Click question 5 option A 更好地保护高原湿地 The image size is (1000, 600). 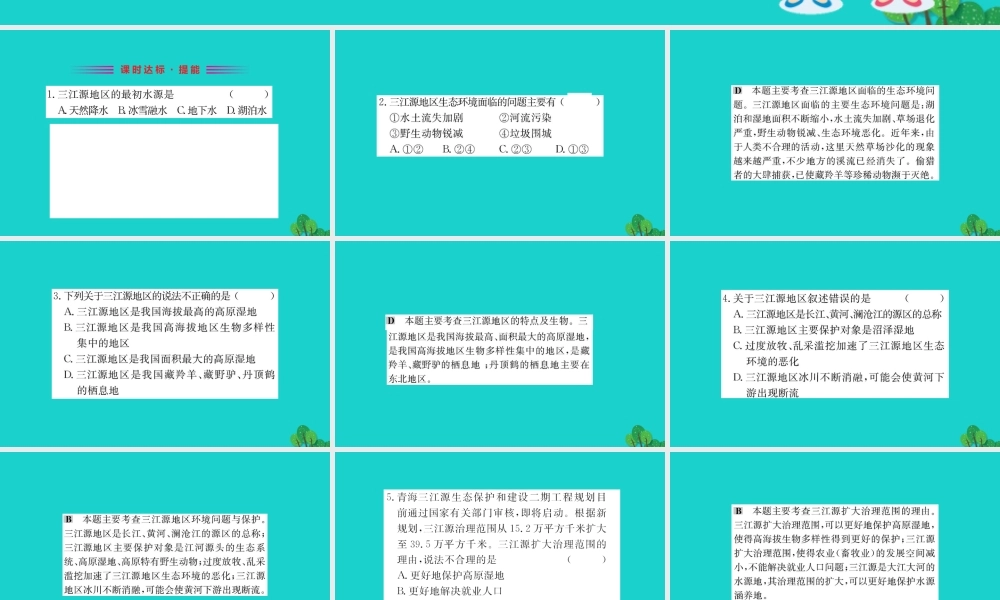[450, 575]
